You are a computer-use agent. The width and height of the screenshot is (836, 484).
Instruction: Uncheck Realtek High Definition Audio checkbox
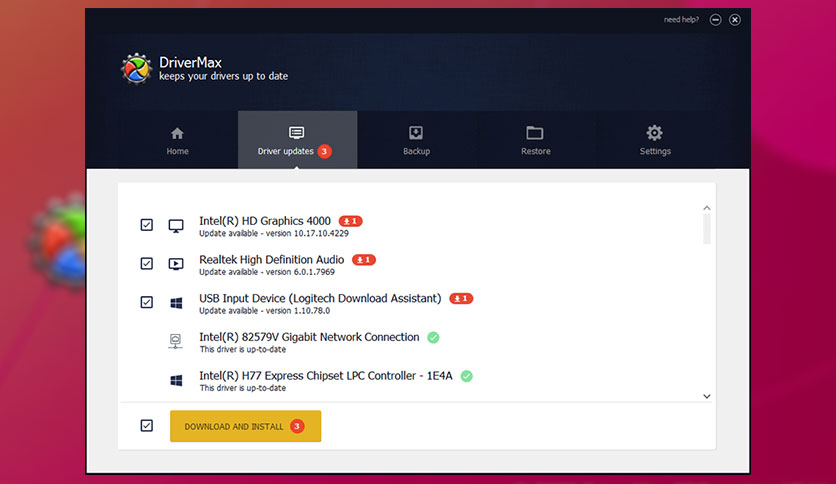(147, 263)
